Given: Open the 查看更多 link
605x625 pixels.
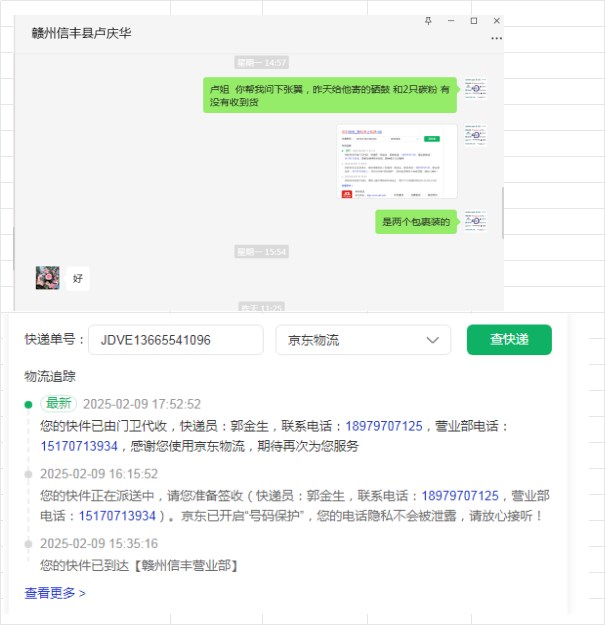Looking at the screenshot, I should pyautogui.click(x=55, y=593).
